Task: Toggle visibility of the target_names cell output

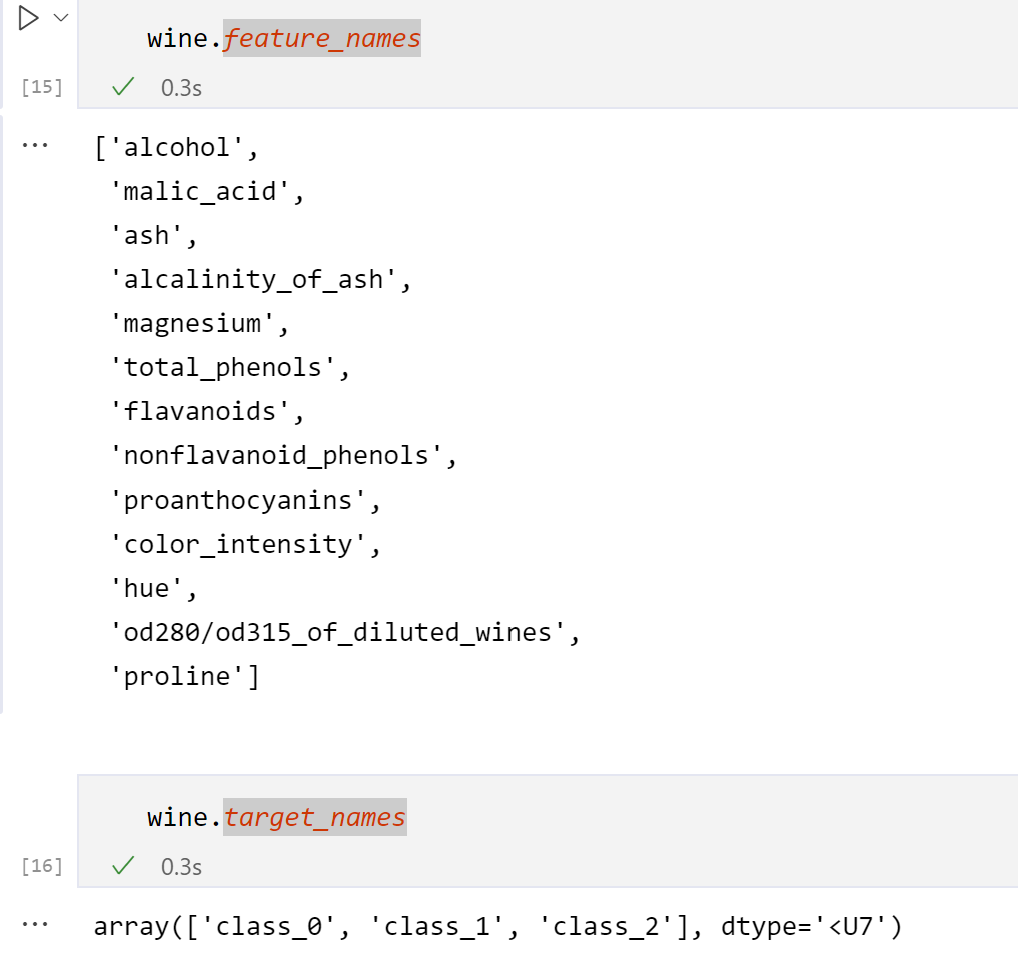Action: point(35,925)
